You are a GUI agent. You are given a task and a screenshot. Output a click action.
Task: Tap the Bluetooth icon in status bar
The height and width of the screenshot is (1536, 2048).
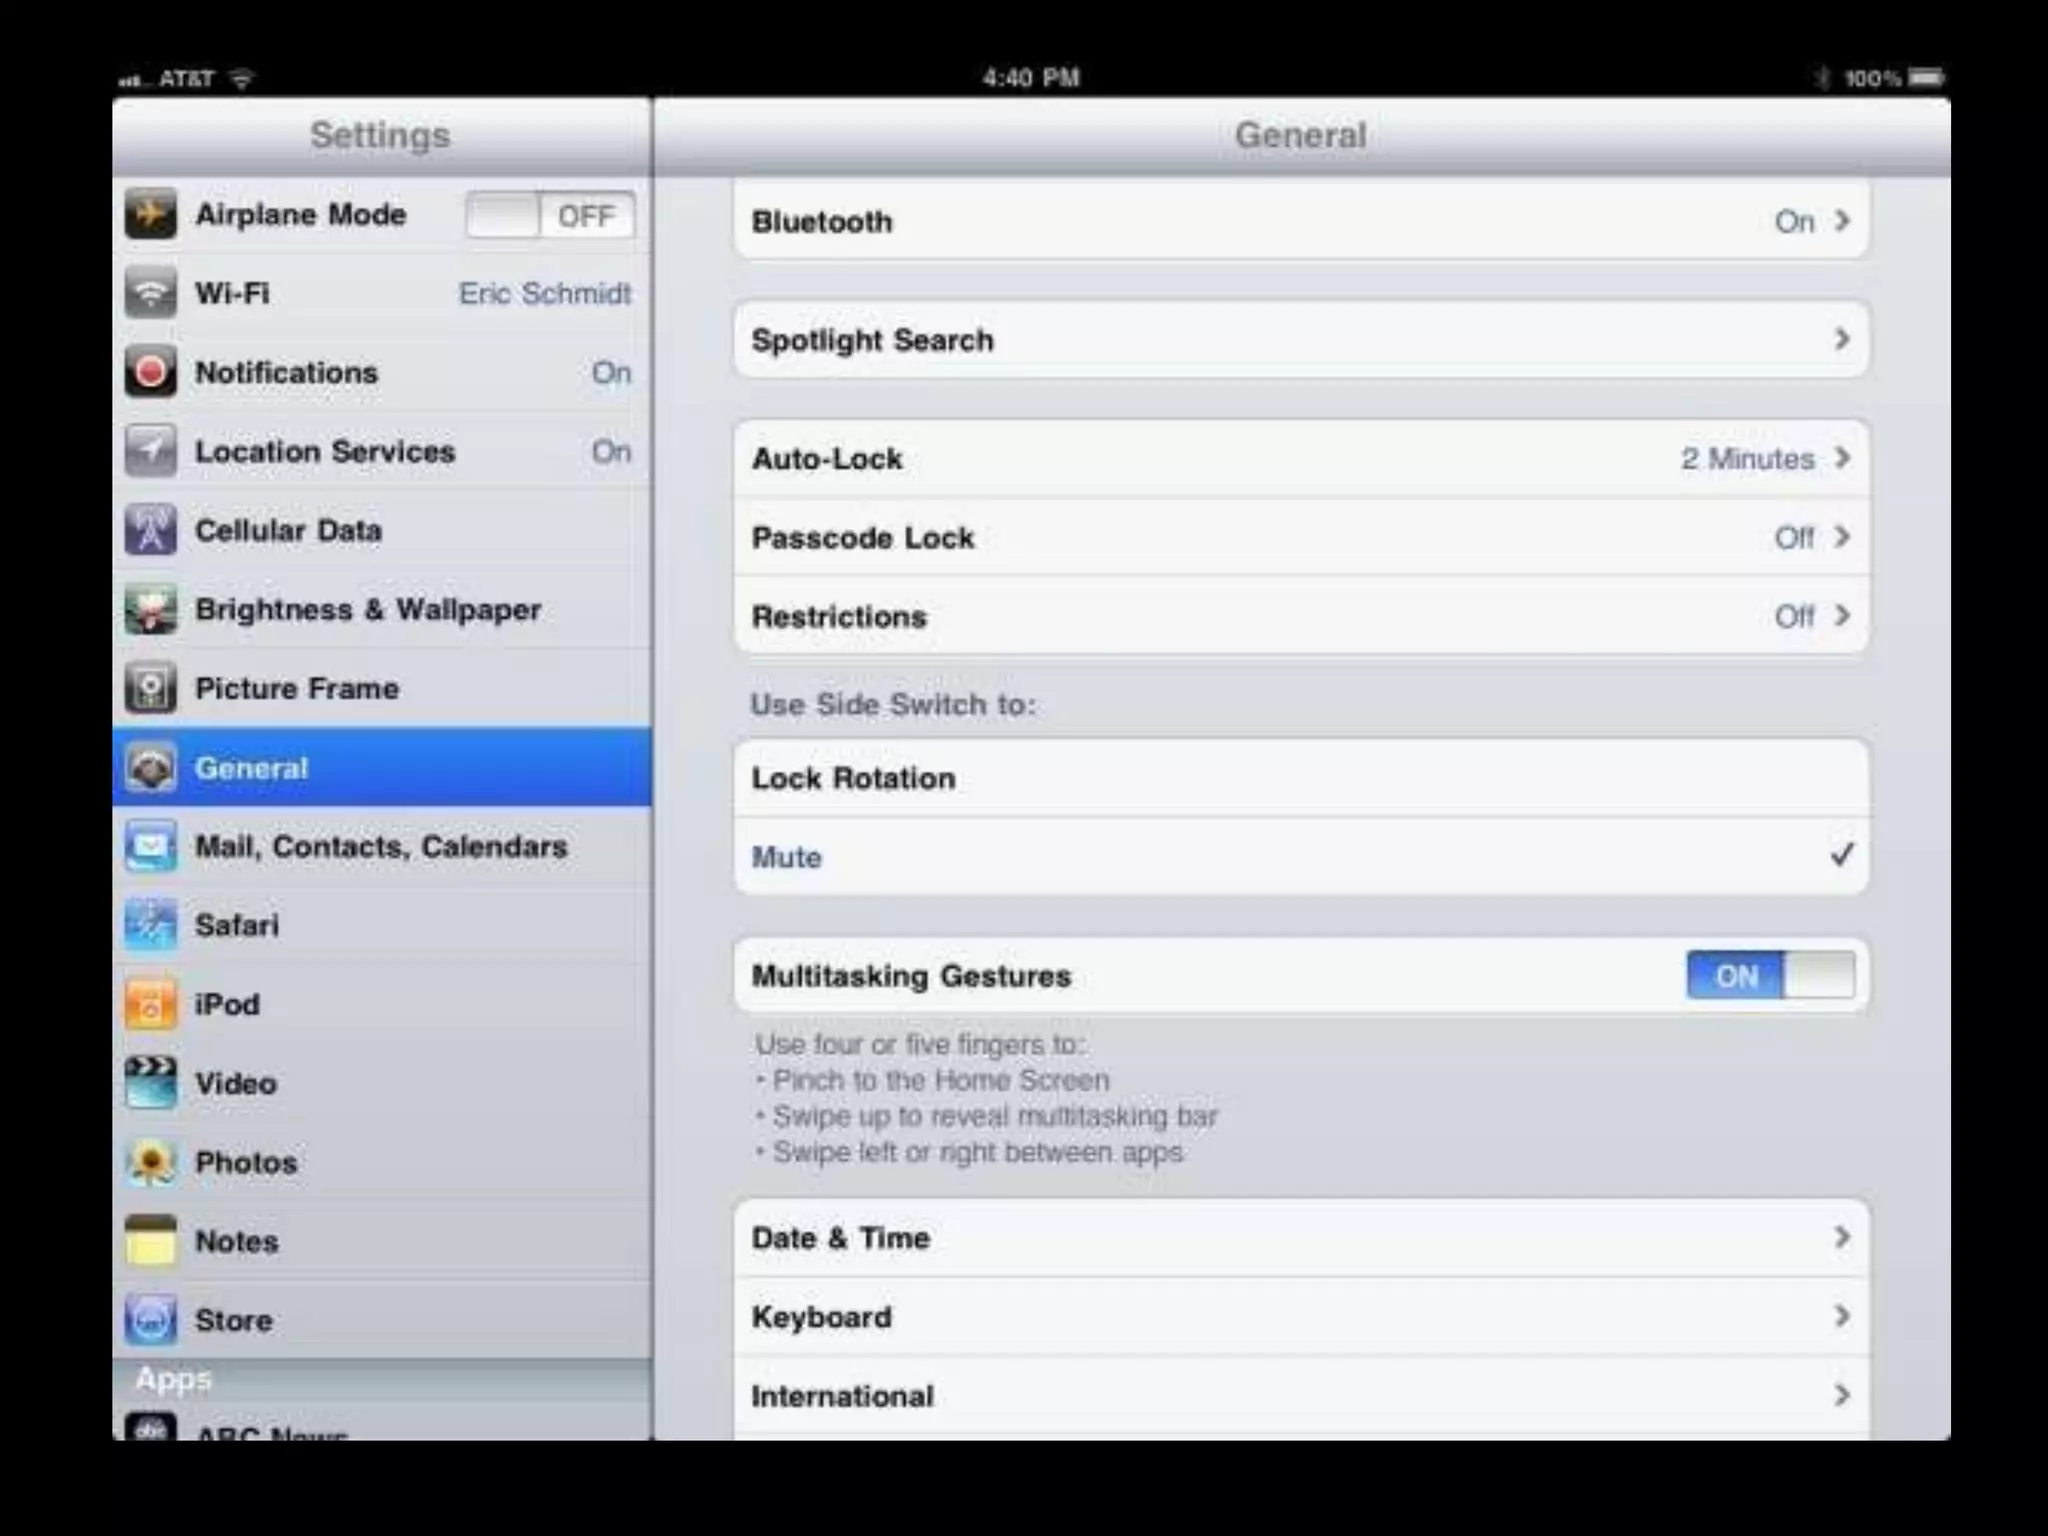(1822, 78)
